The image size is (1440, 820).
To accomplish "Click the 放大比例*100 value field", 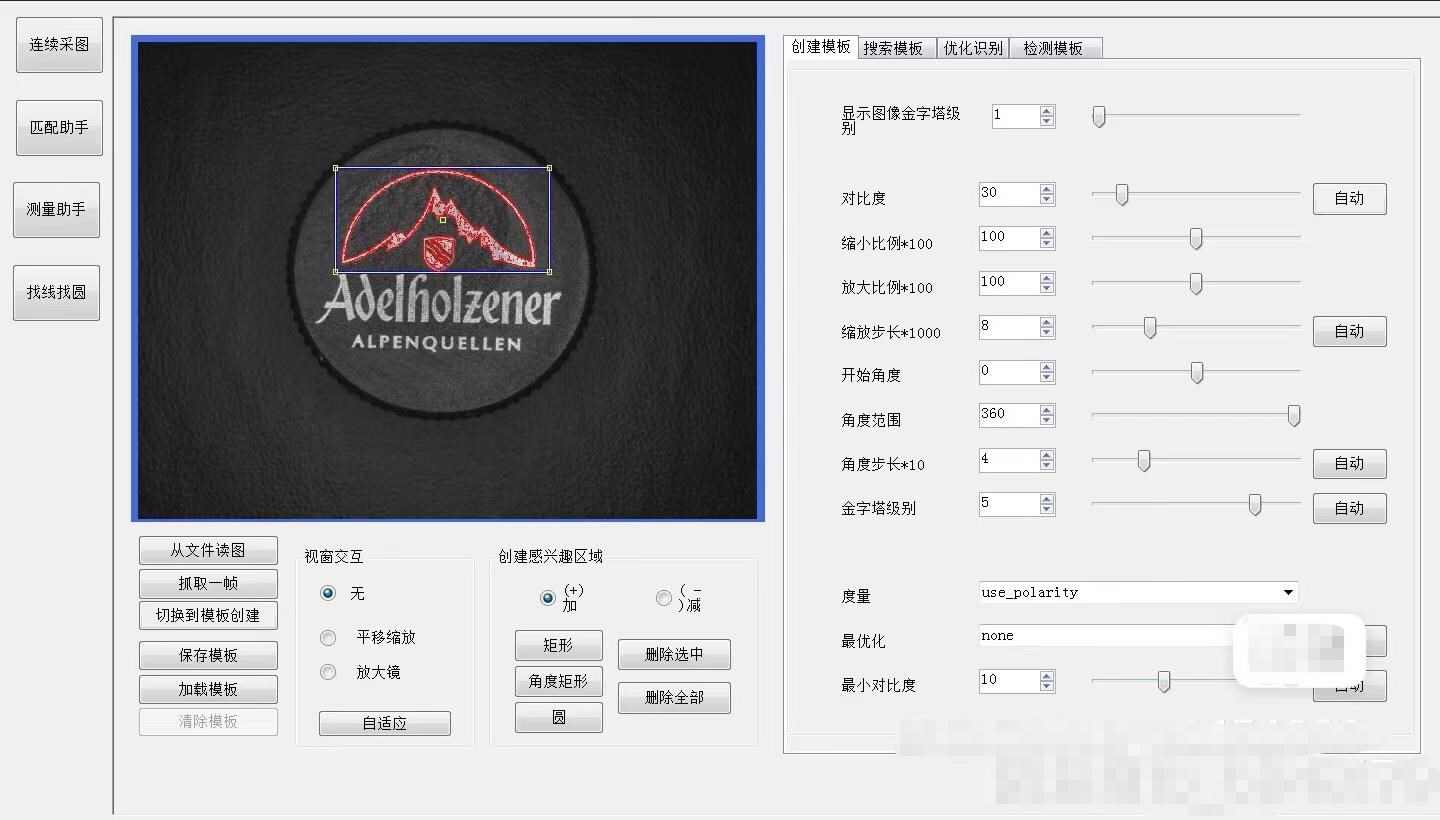I will [x=1009, y=282].
